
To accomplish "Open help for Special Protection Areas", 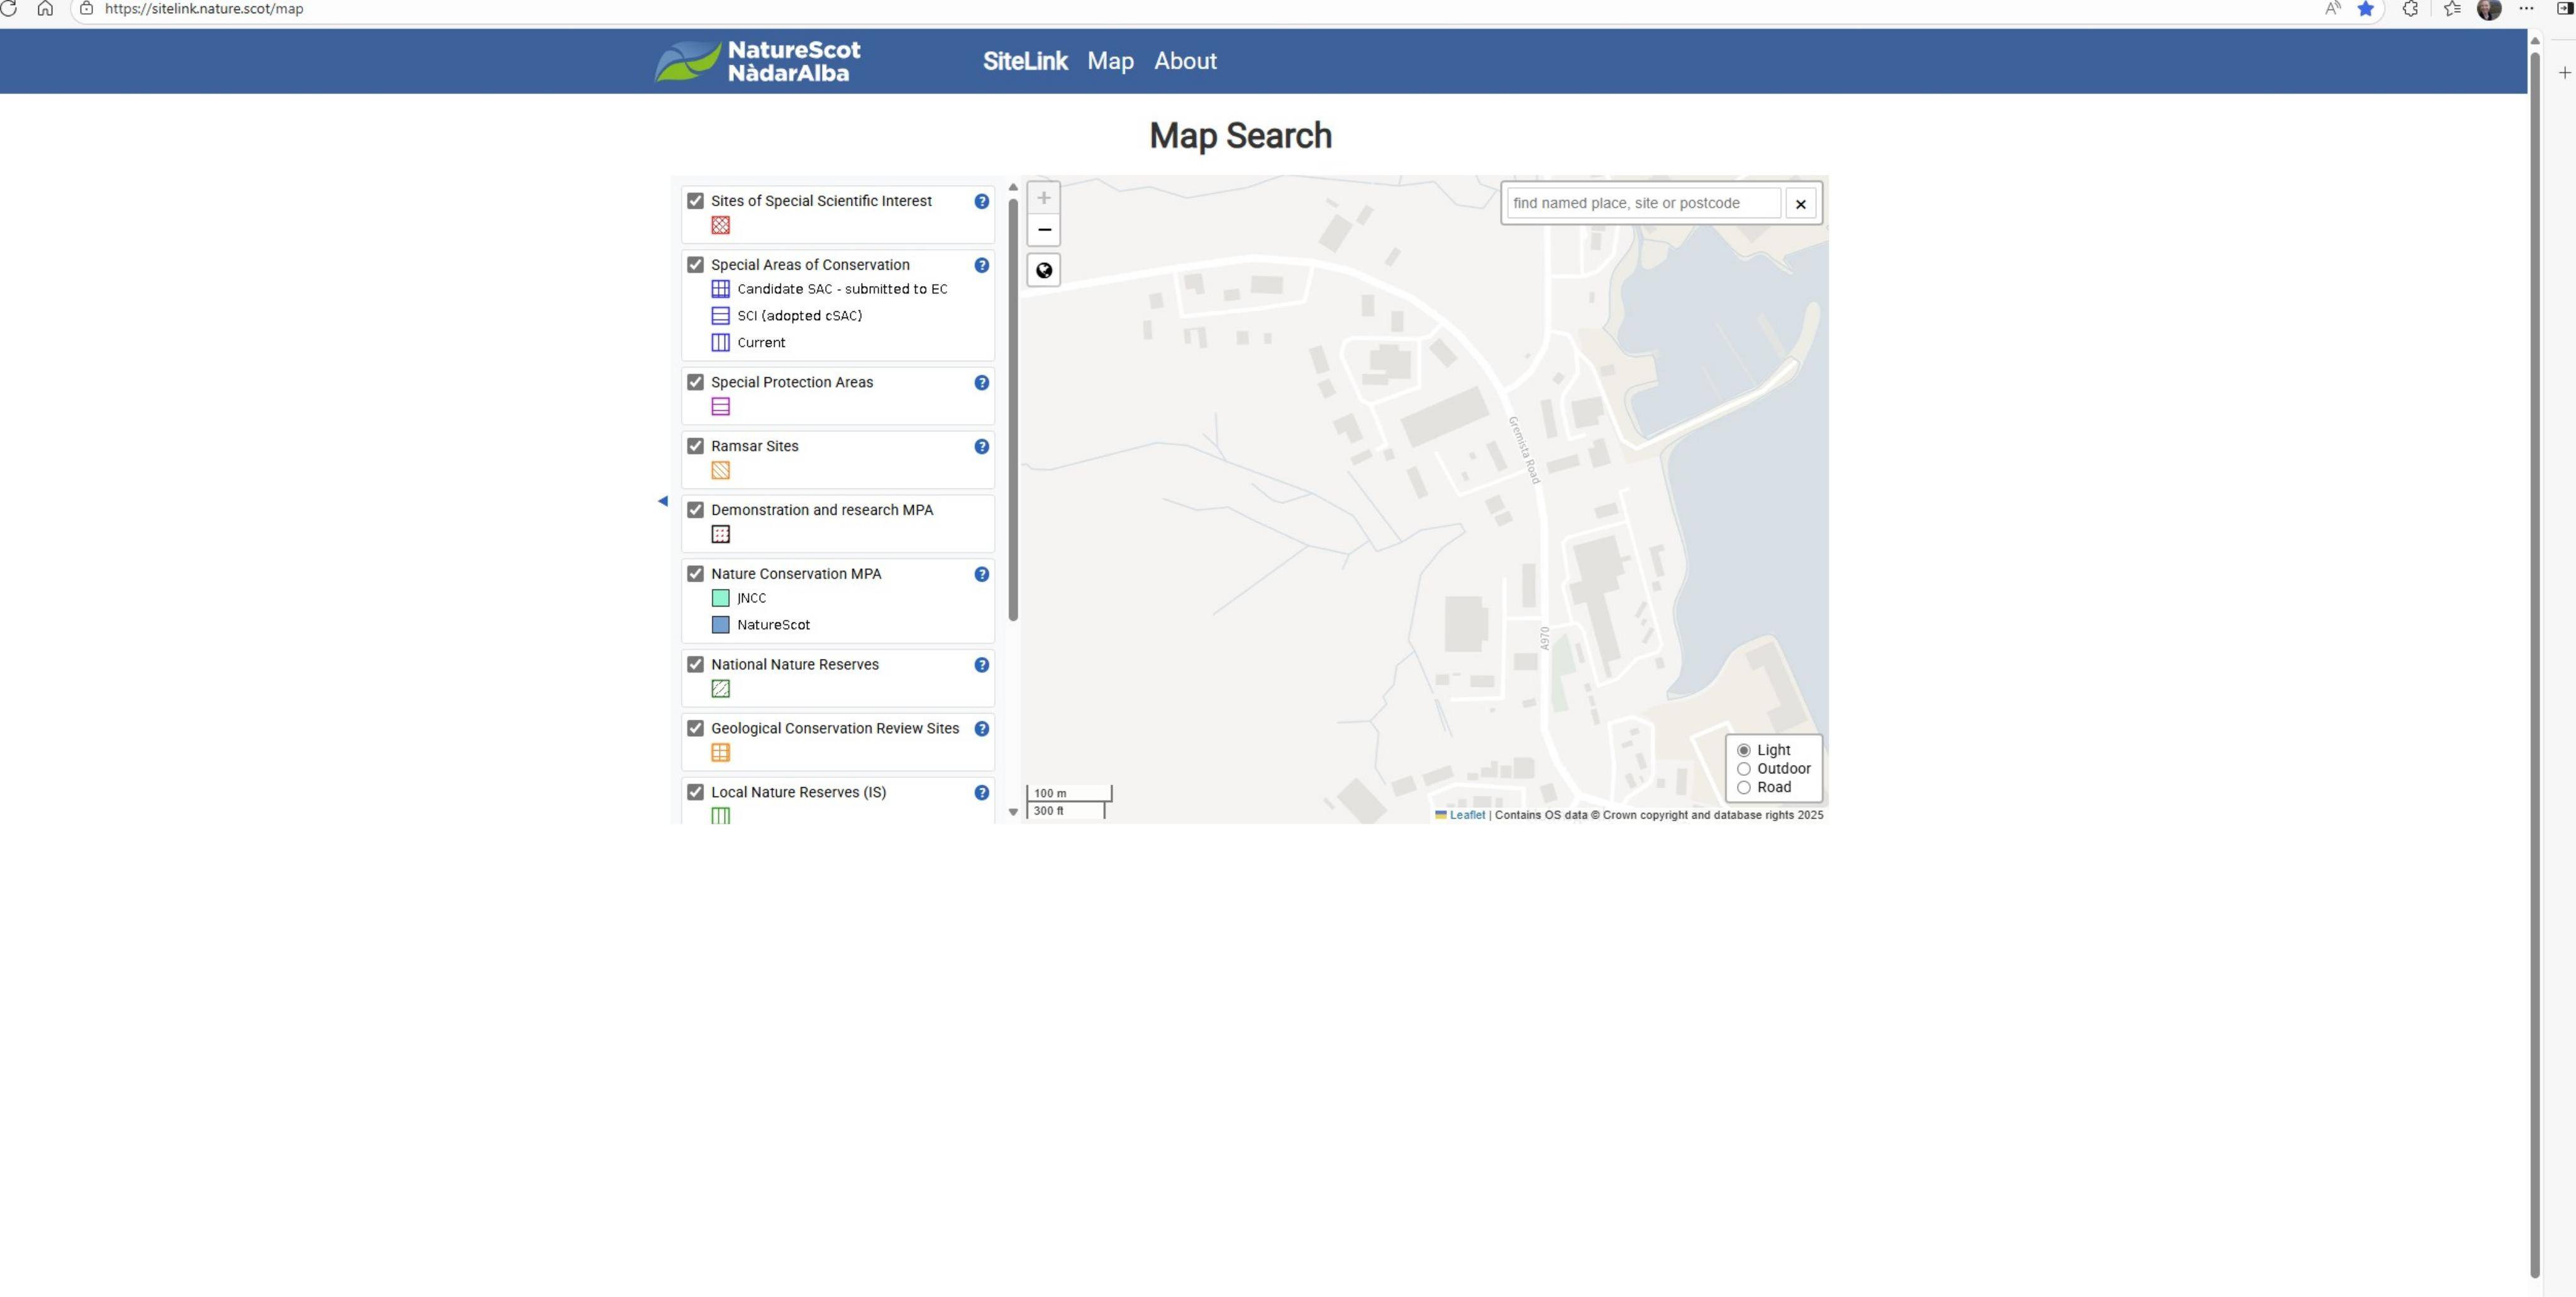I will coord(981,383).
